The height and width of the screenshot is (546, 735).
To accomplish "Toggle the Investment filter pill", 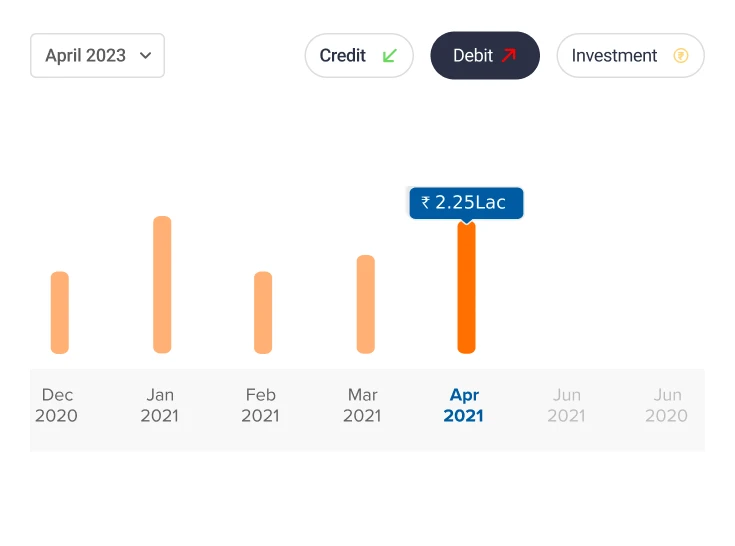I will [x=630, y=56].
